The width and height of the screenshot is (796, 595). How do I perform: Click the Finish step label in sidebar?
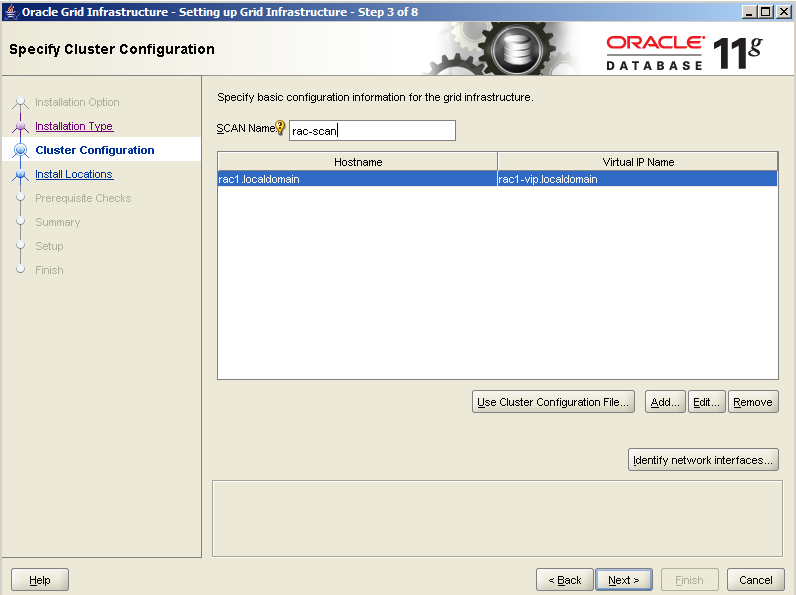click(x=49, y=270)
